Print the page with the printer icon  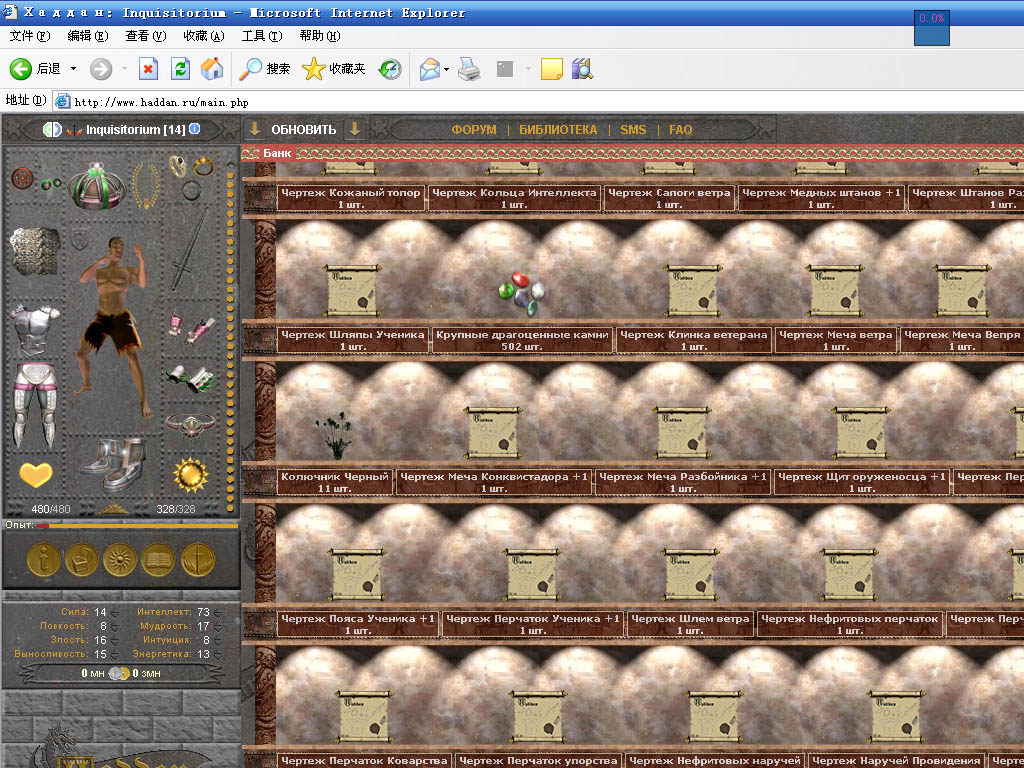click(469, 69)
